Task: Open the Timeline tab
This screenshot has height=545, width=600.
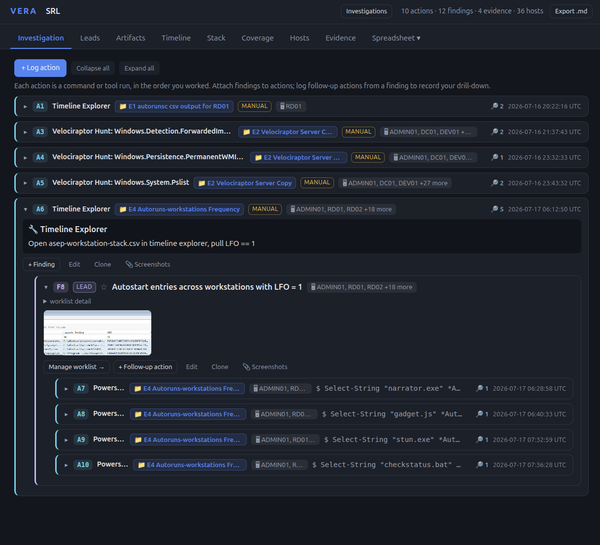Action: coord(176,38)
